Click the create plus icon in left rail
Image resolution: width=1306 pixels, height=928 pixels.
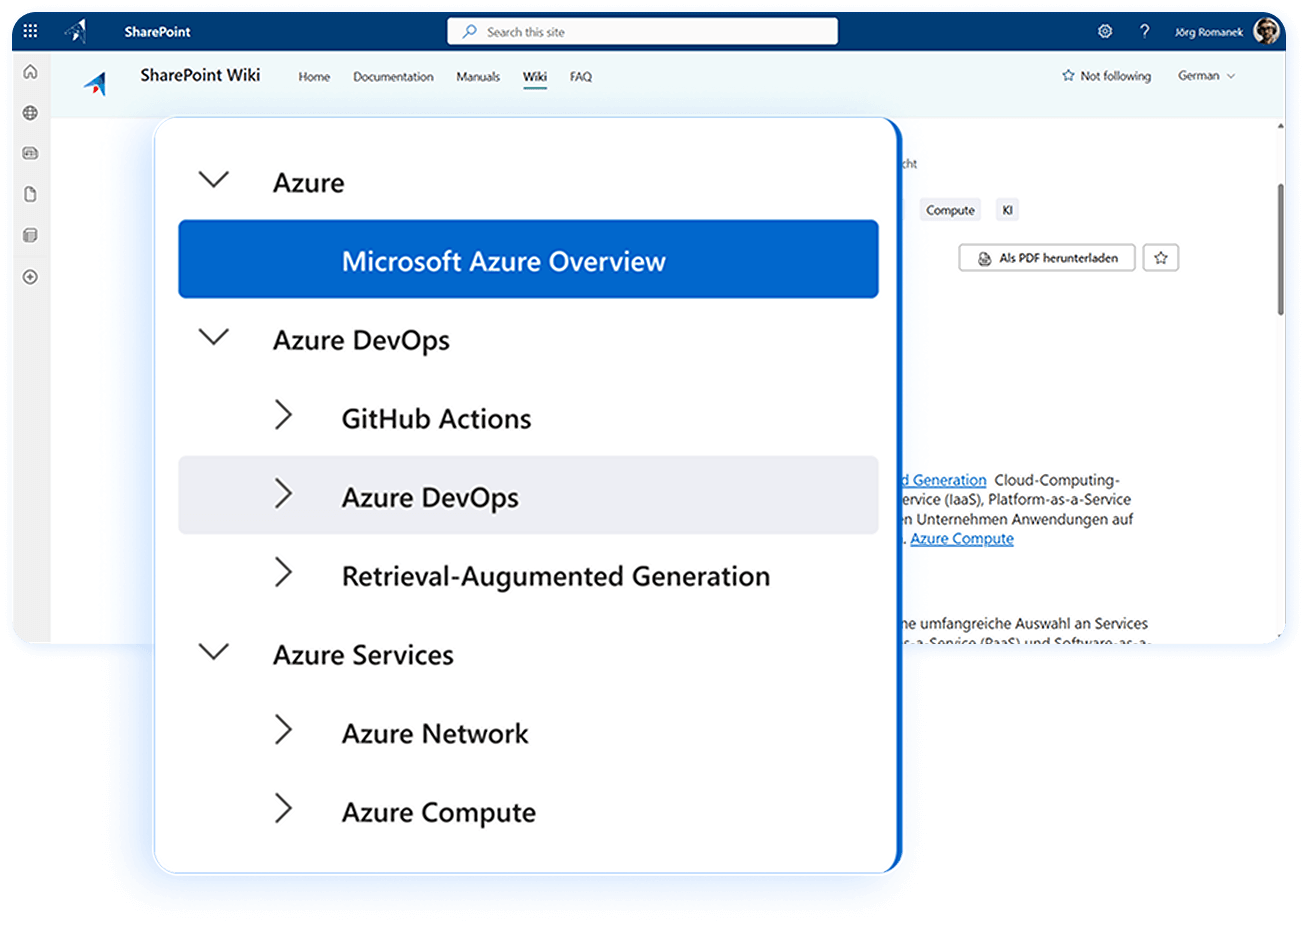pyautogui.click(x=30, y=277)
